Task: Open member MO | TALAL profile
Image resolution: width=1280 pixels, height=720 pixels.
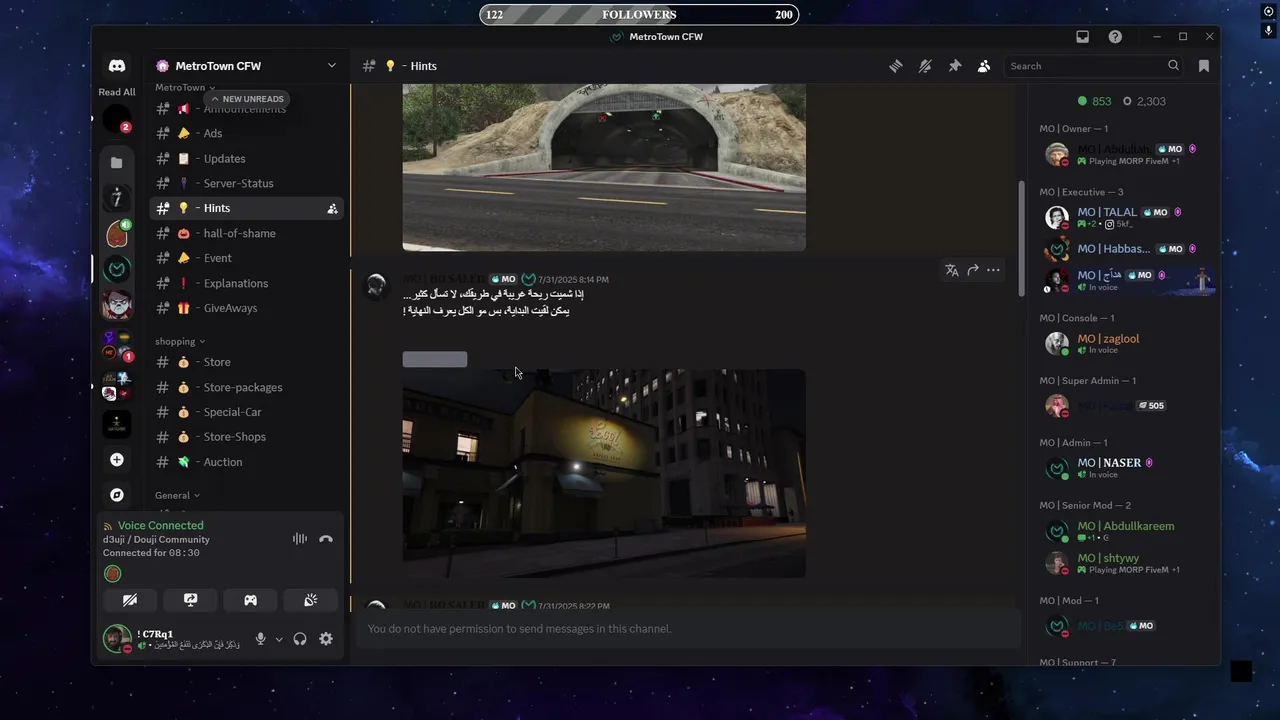Action: point(1127,217)
